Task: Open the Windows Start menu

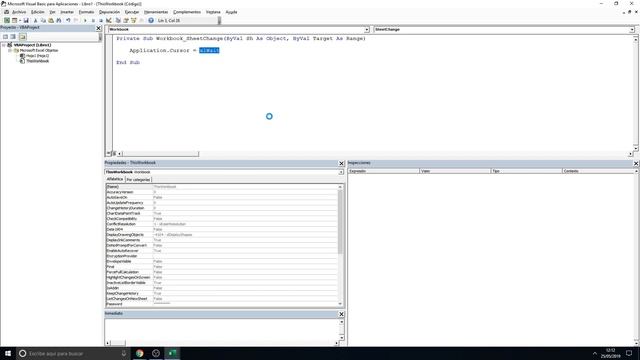Action: 8,353
